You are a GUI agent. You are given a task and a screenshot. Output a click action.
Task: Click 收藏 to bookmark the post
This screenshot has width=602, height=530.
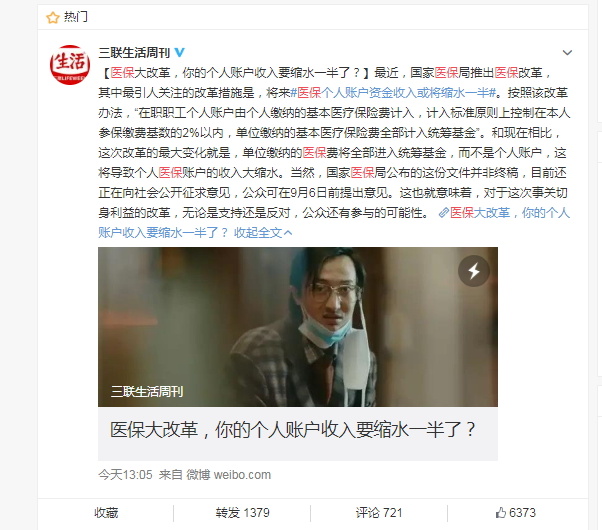click(106, 513)
